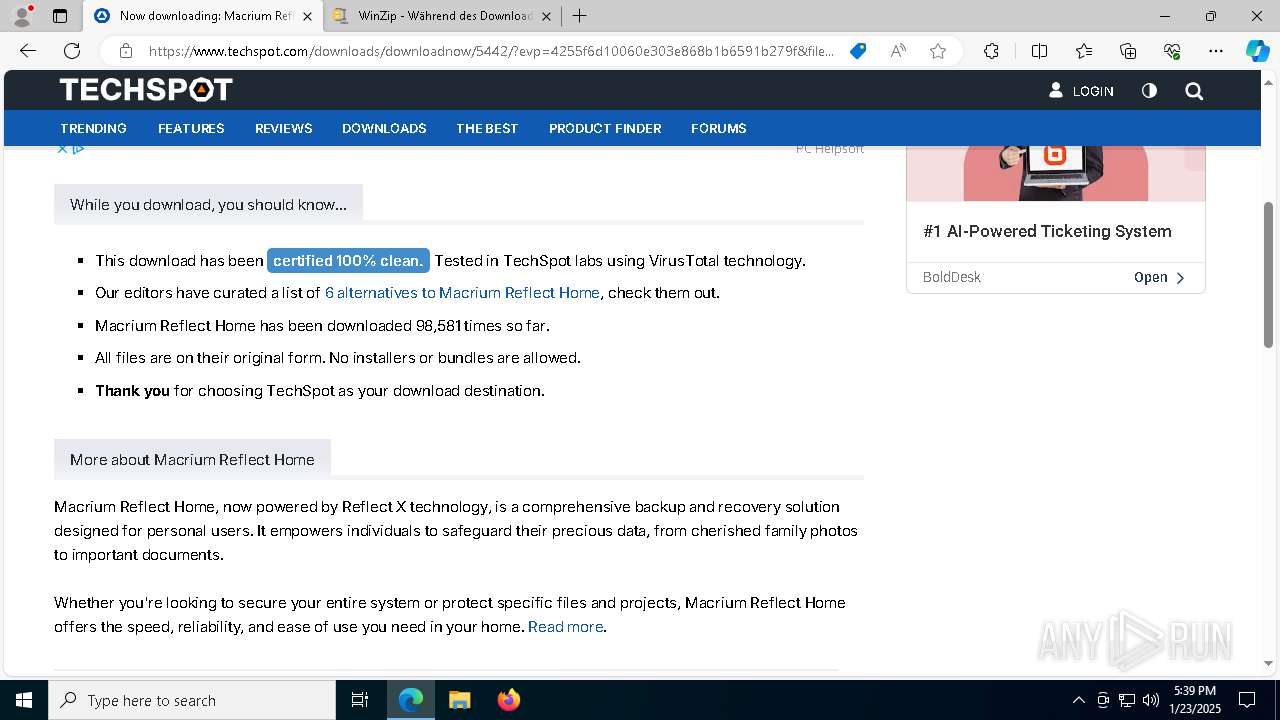Click the Read more link
This screenshot has width=1280, height=720.
point(566,627)
